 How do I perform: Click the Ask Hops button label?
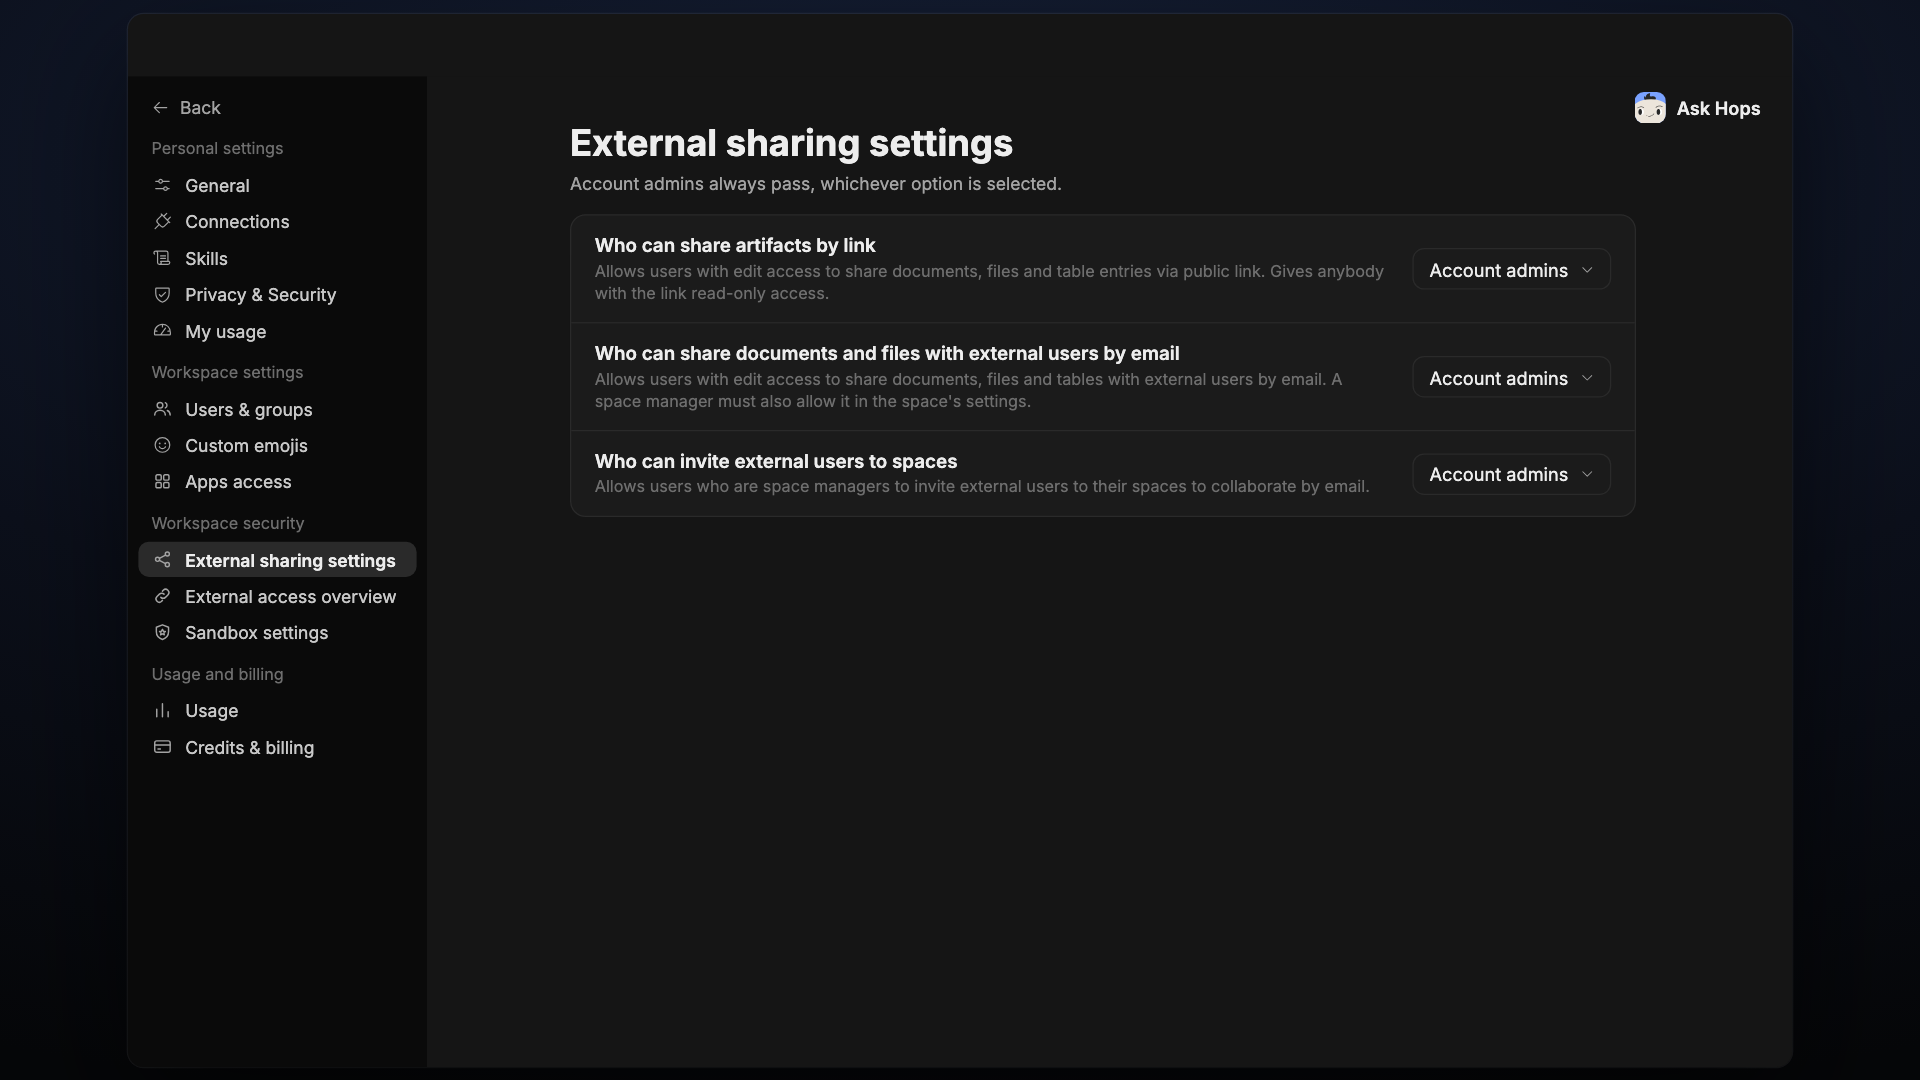[1718, 108]
